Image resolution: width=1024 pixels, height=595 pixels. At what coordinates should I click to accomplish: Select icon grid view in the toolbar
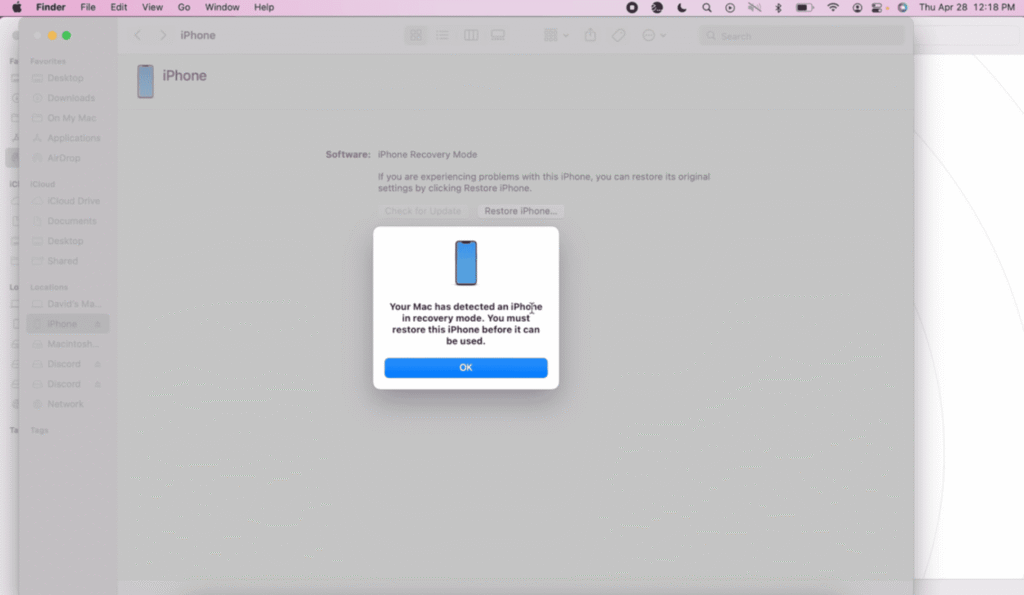click(x=415, y=35)
